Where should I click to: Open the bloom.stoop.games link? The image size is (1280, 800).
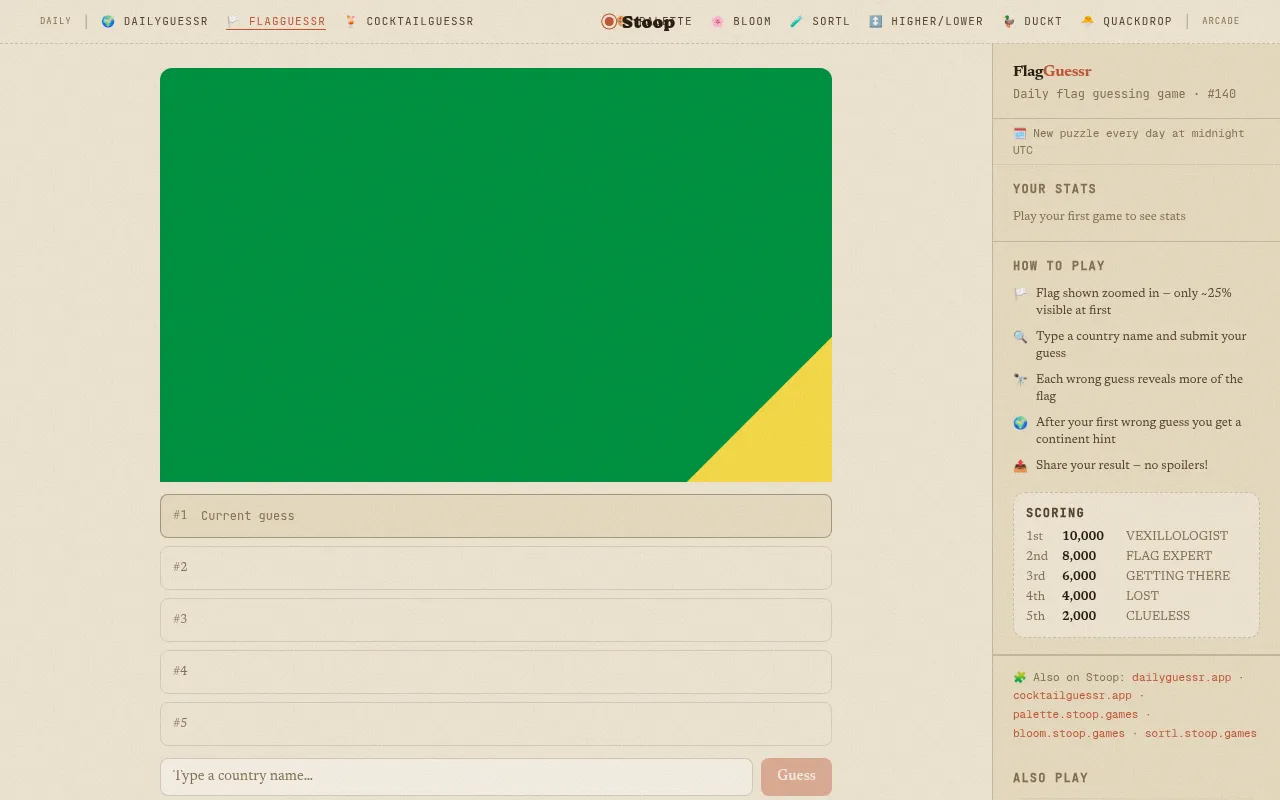coord(1069,734)
